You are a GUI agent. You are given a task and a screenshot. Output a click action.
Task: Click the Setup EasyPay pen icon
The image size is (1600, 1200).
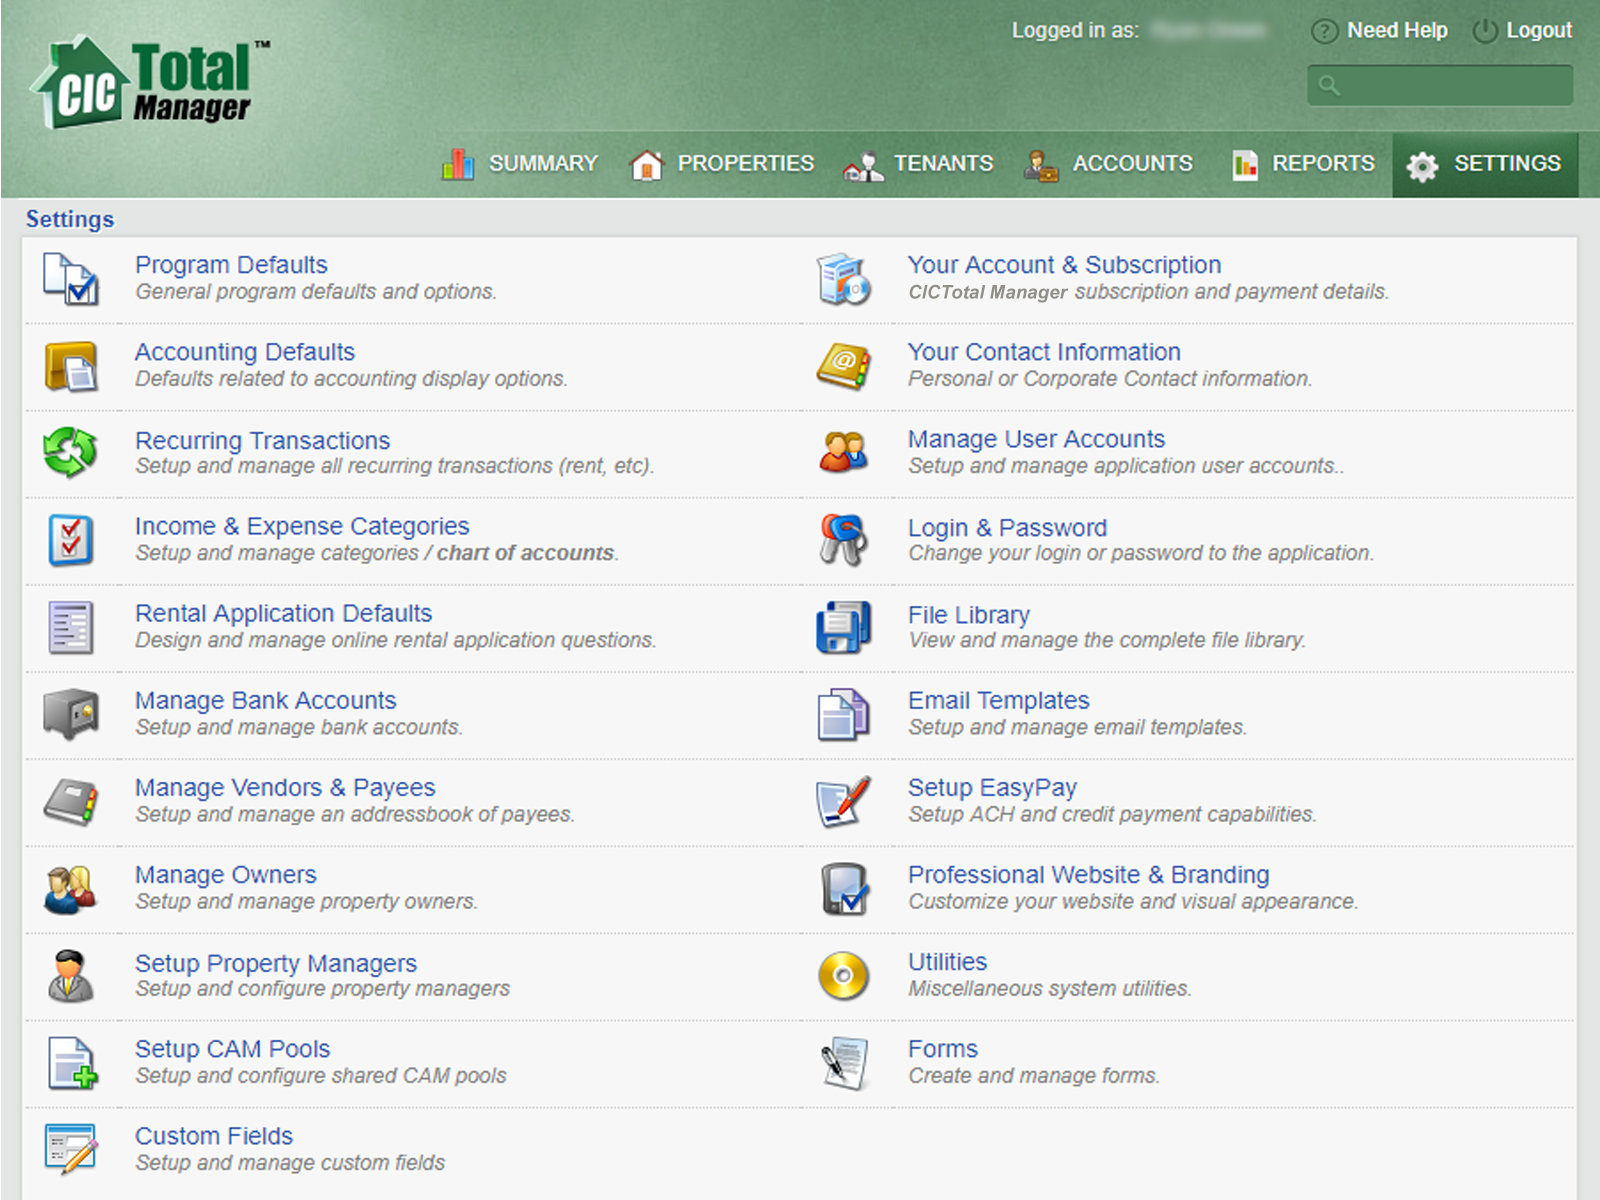(x=843, y=801)
